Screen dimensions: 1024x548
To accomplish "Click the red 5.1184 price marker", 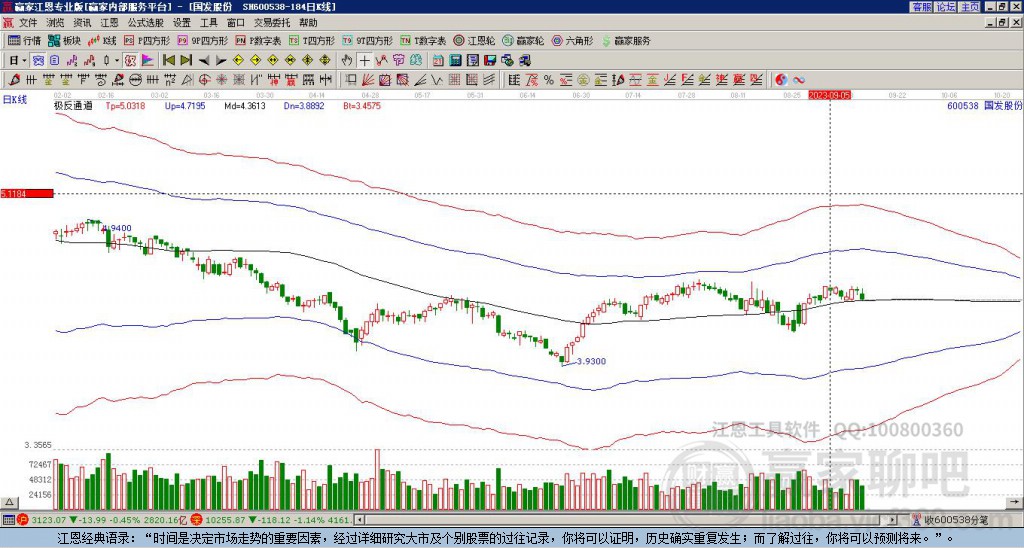I will click(27, 193).
